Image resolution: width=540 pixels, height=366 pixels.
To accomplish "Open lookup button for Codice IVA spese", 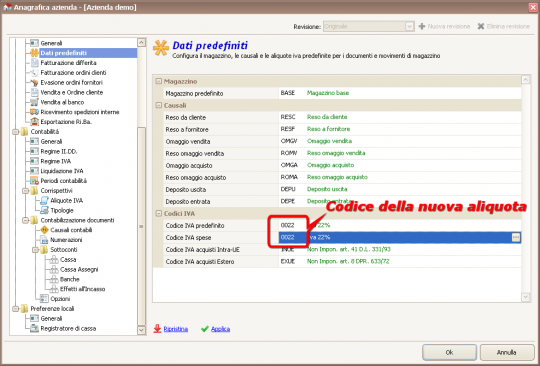I will point(516,237).
